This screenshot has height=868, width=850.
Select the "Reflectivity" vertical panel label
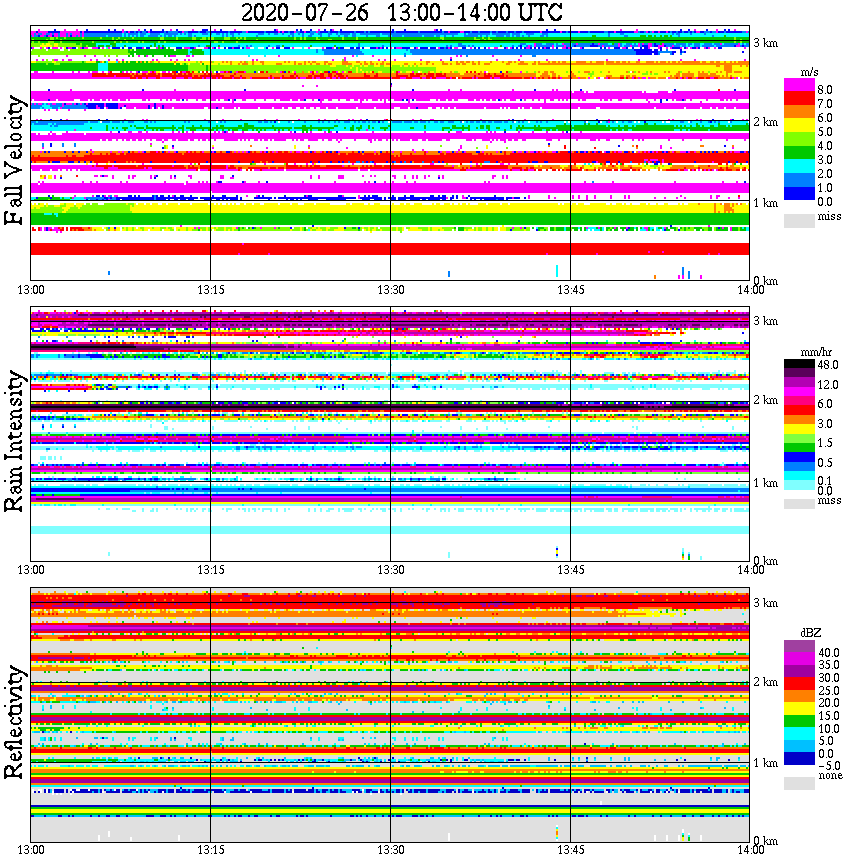14,722
